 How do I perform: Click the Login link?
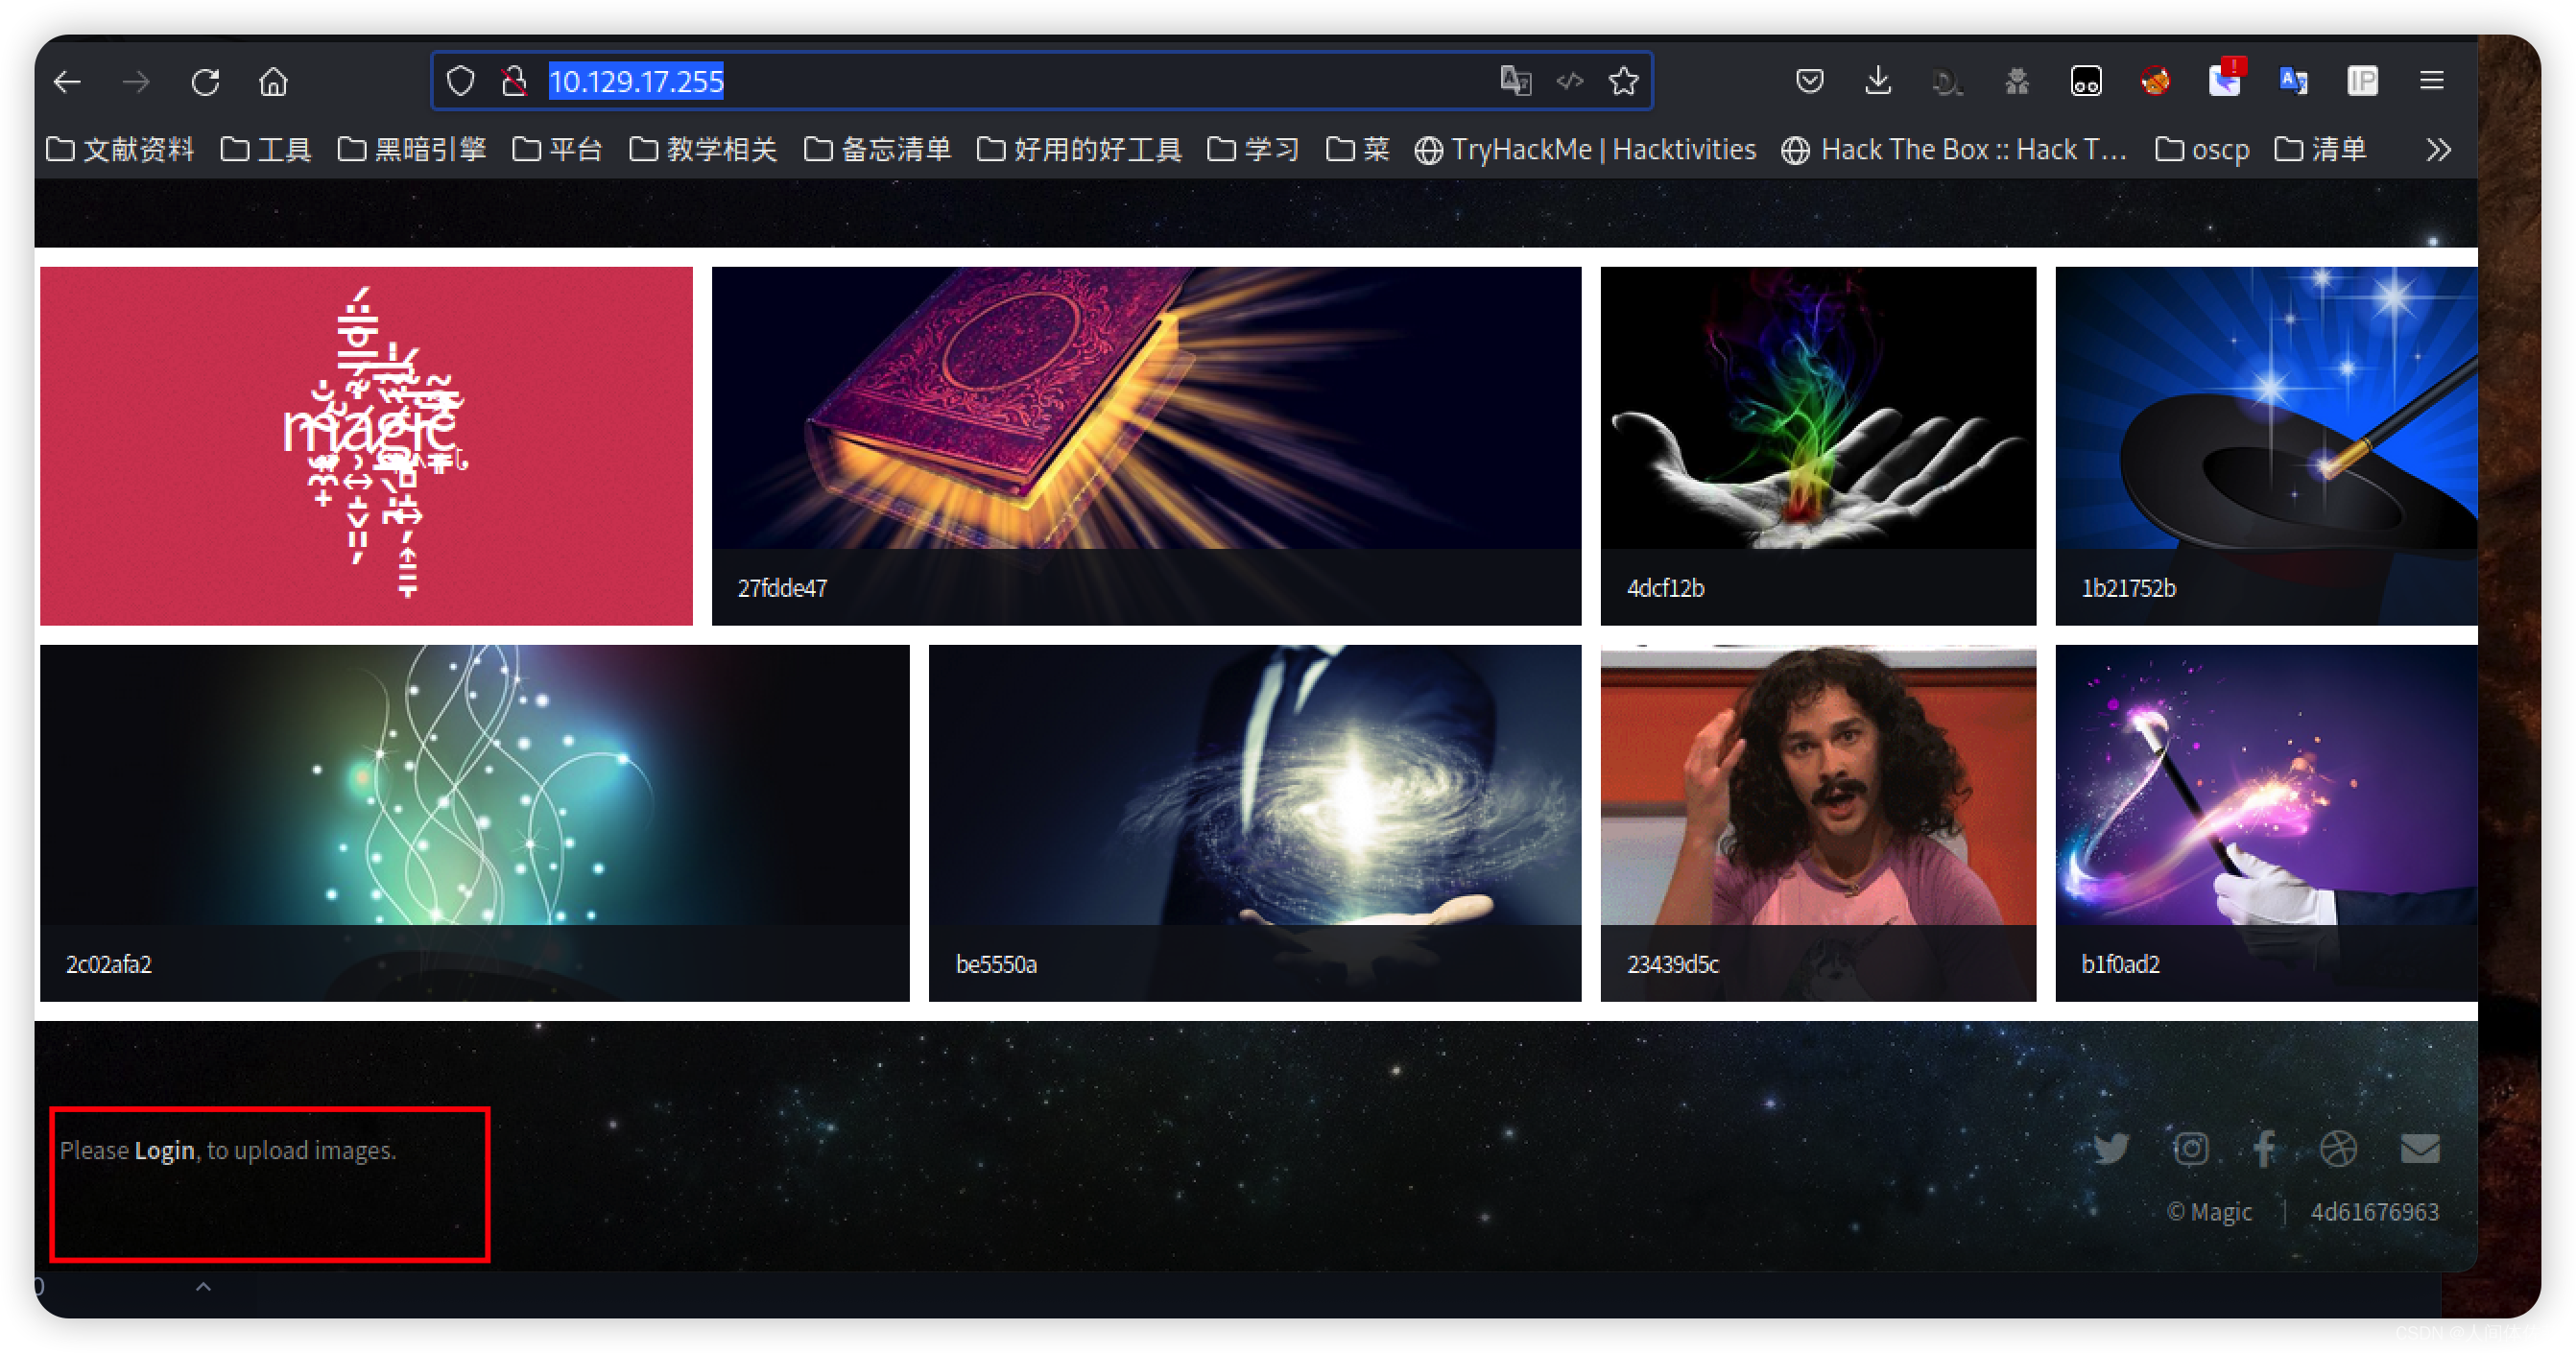164,1150
